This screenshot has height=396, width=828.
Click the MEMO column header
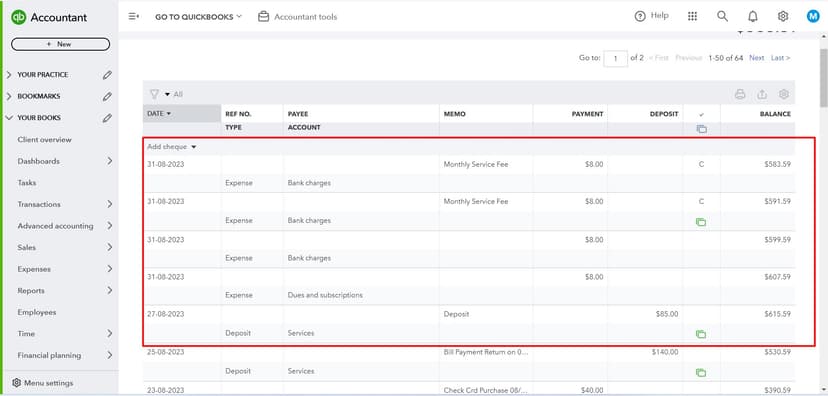coord(455,114)
